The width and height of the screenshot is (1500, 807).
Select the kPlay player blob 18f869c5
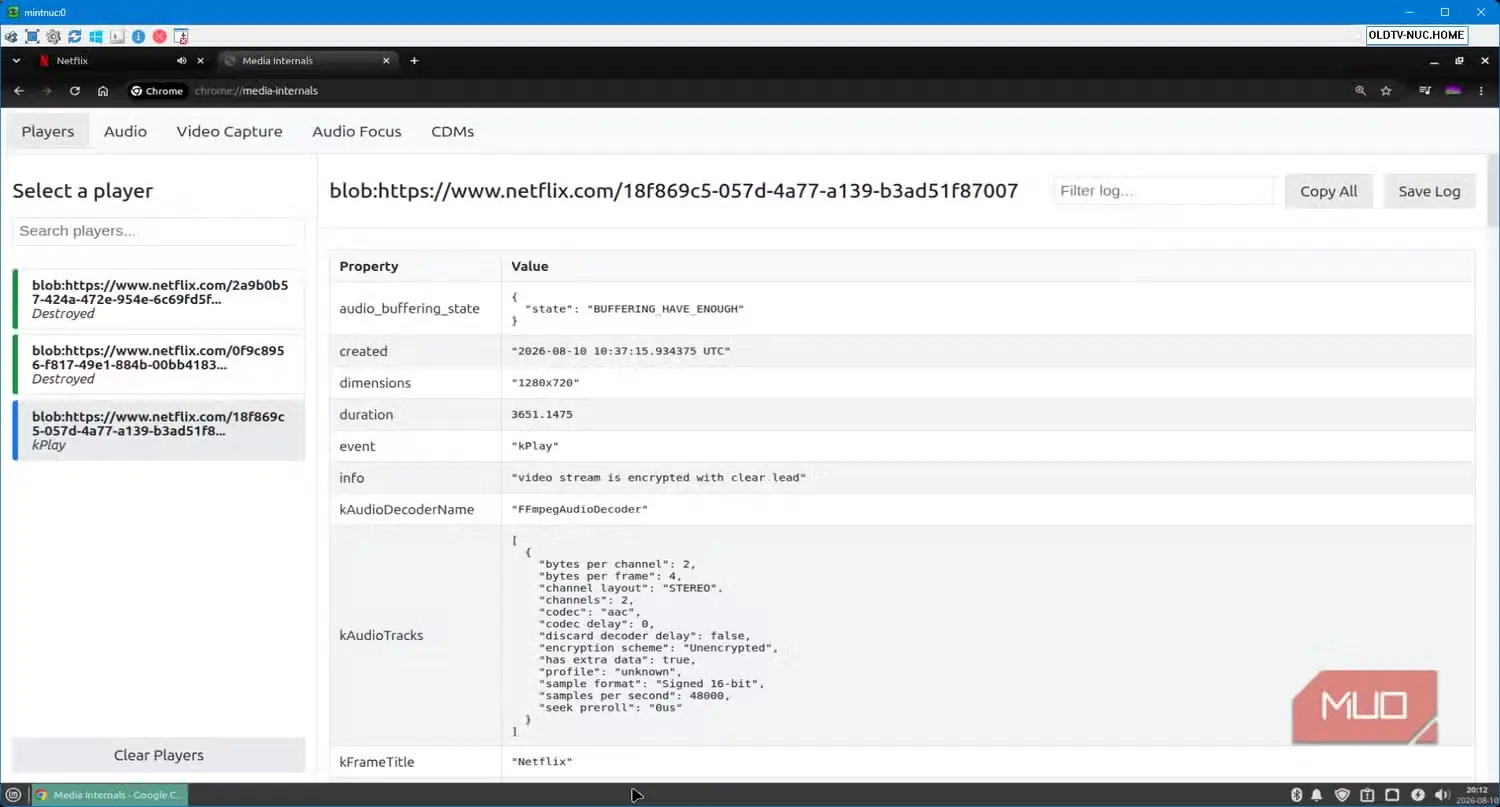click(158, 430)
